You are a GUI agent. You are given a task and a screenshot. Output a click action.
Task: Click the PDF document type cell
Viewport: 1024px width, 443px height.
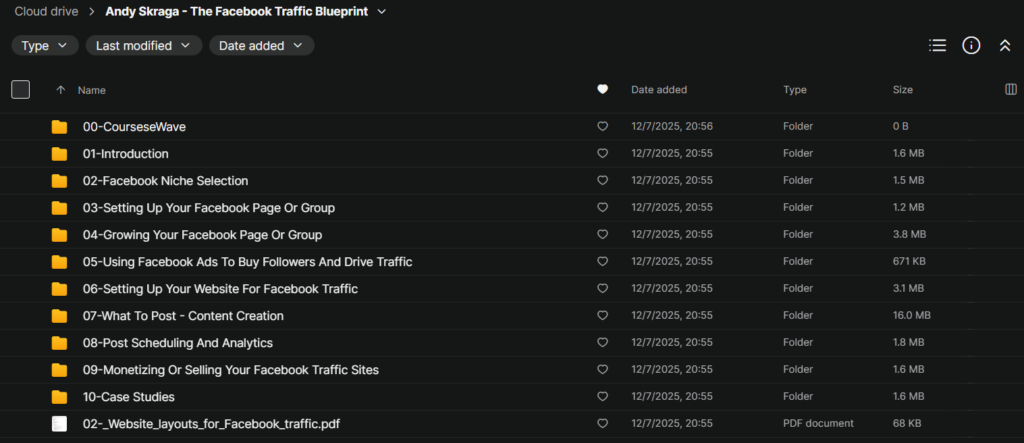[818, 423]
